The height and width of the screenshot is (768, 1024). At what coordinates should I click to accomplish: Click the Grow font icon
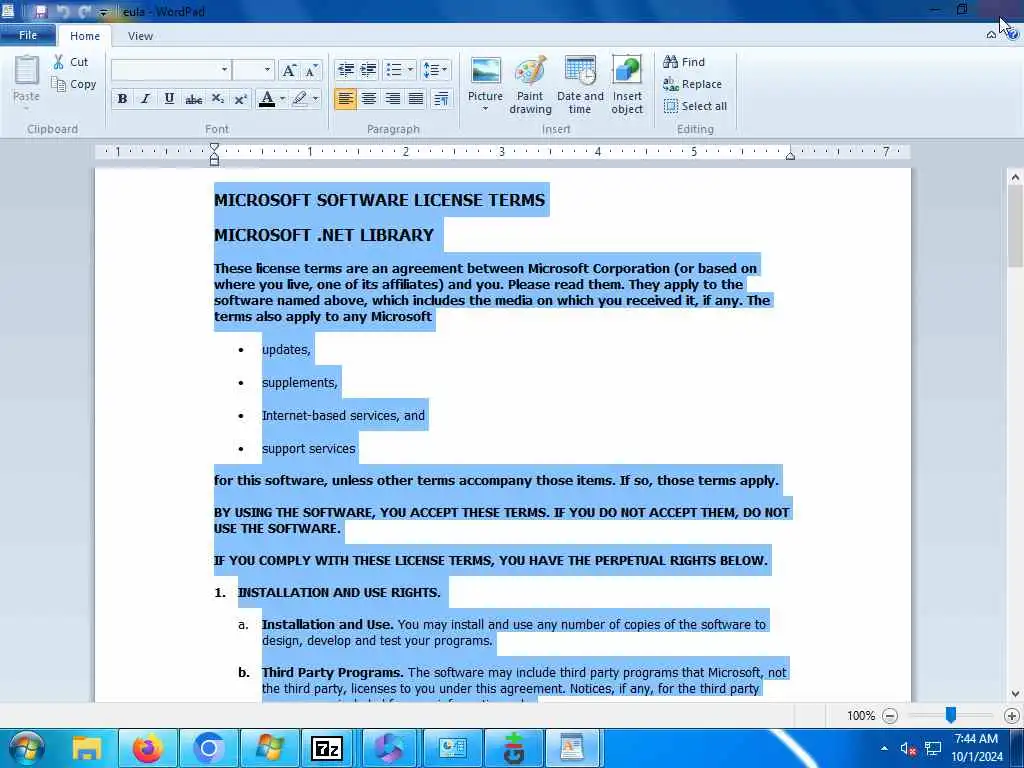tap(289, 70)
